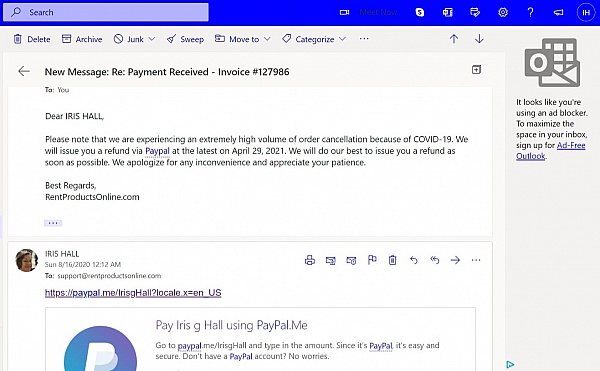Click support@rentproductsonline.com recipient

(109, 276)
